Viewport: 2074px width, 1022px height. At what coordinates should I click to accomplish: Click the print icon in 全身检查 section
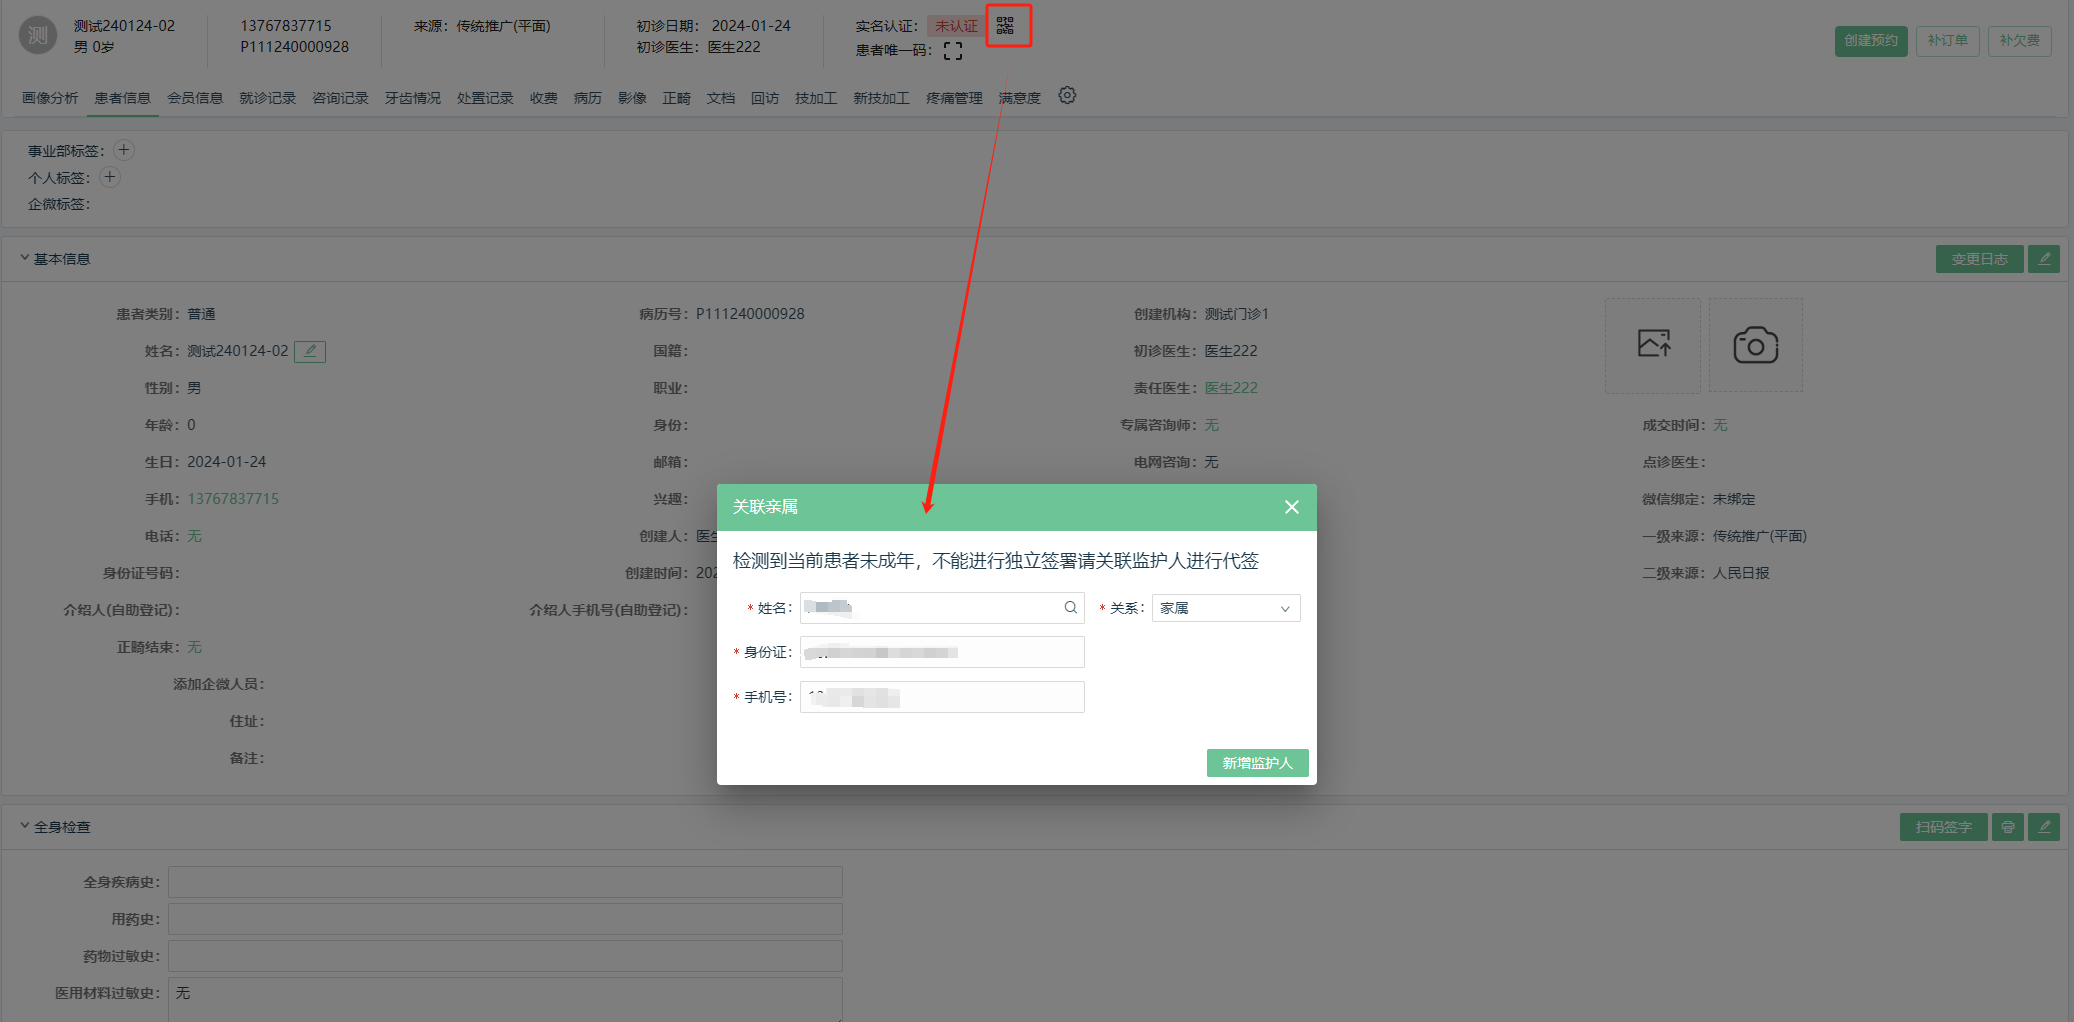2007,827
